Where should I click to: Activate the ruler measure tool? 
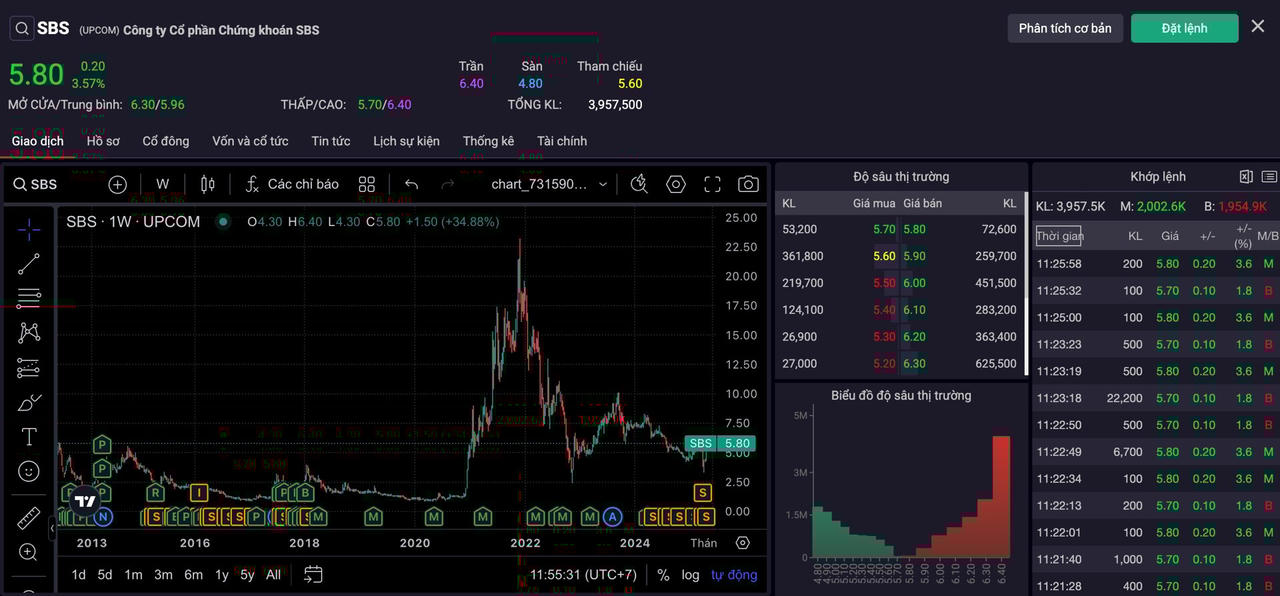[x=29, y=518]
